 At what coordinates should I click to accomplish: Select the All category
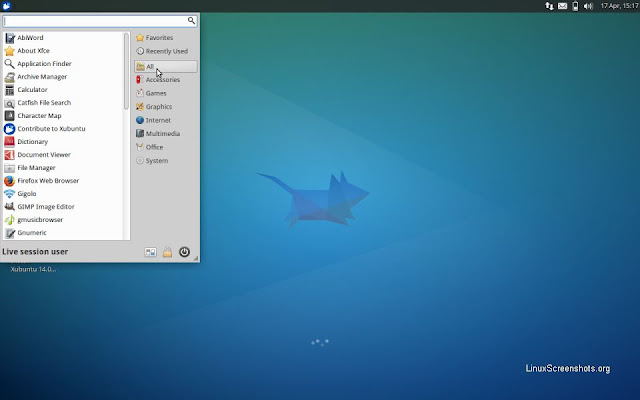coord(166,66)
